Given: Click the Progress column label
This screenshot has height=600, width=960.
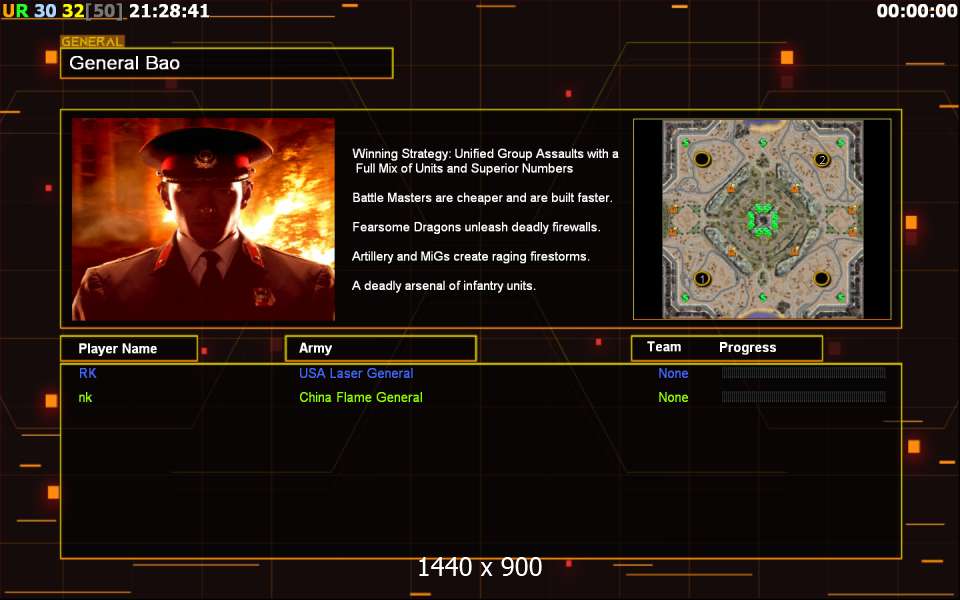Looking at the screenshot, I should tap(748, 348).
